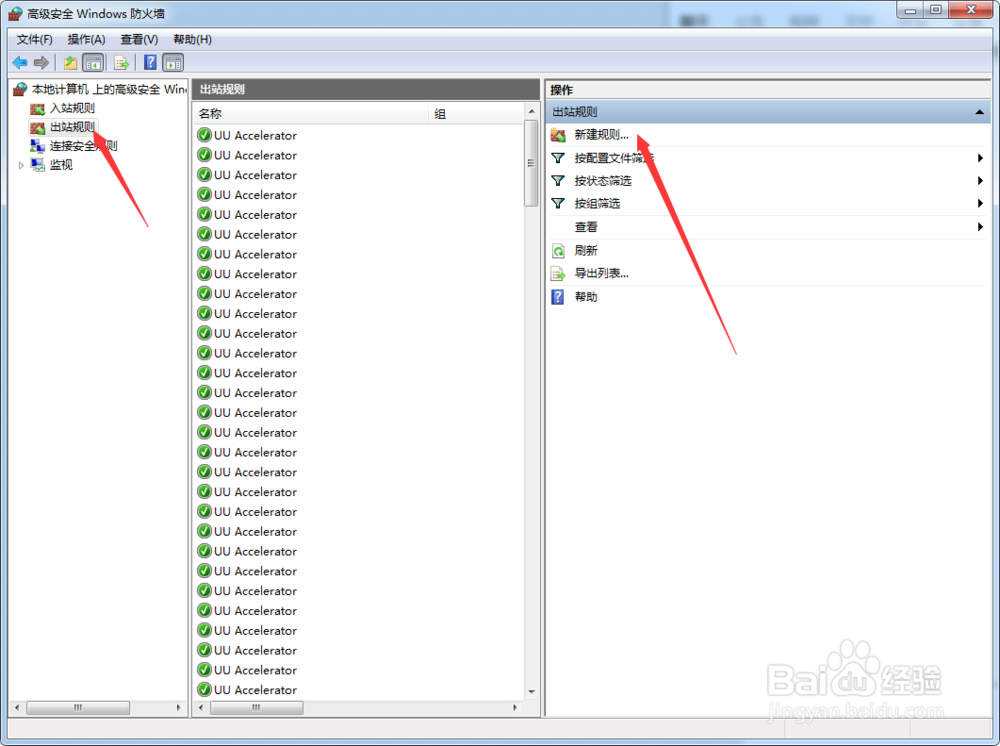Viewport: 1000px width, 746px height.
Task: Click 导出列表... in actions pane
Action: tap(601, 273)
